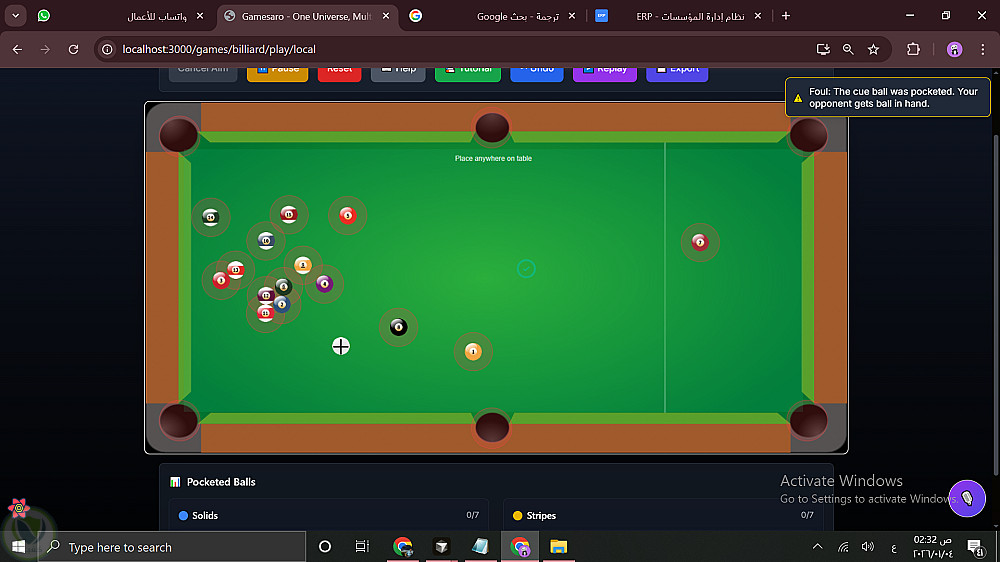Click the dark green solid 6 ball
The height and width of the screenshot is (562, 1000).
[x=283, y=286]
